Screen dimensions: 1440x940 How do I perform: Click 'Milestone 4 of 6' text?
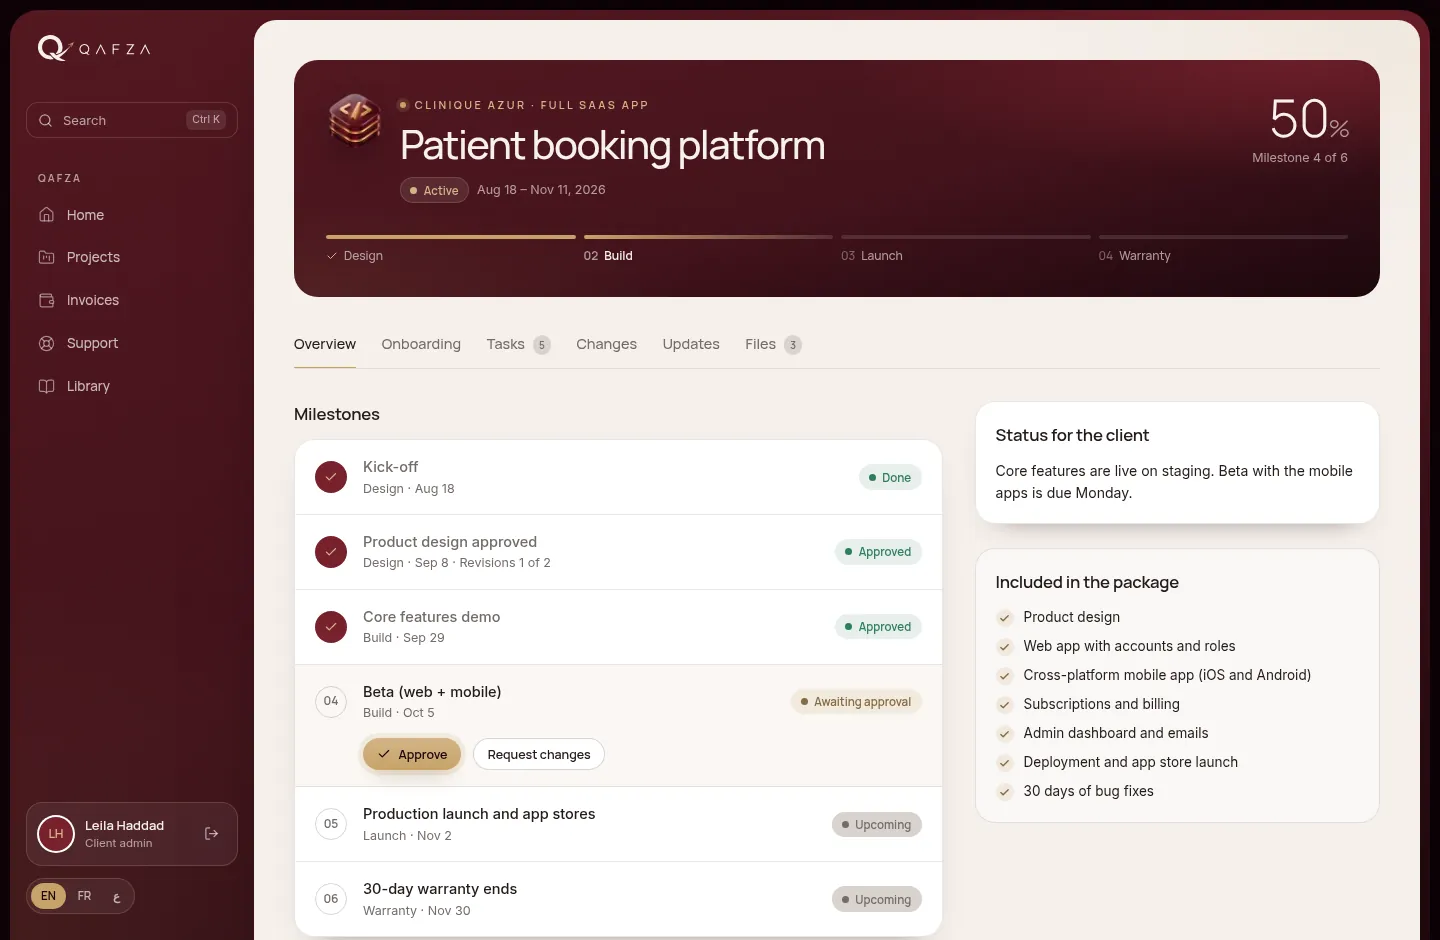pyautogui.click(x=1300, y=158)
